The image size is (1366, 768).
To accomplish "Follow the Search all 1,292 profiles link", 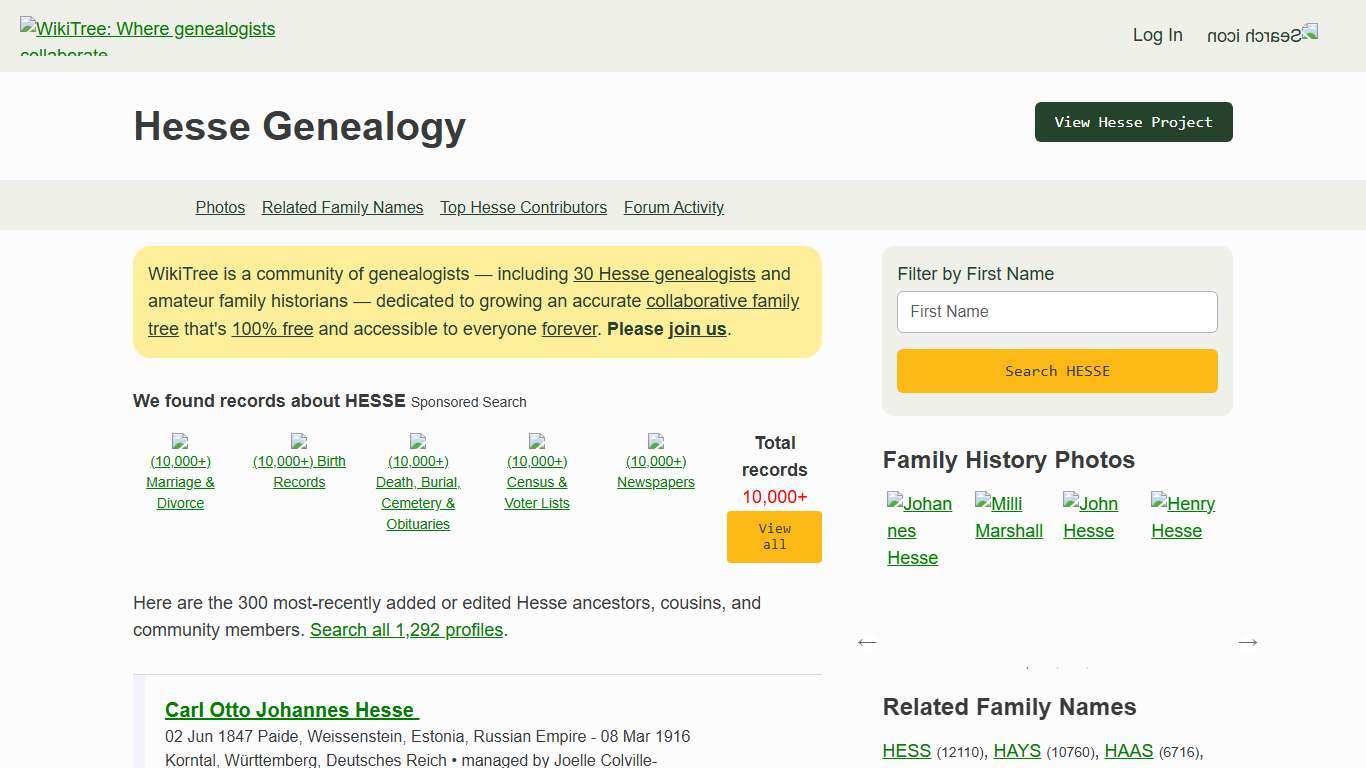I will (x=406, y=630).
